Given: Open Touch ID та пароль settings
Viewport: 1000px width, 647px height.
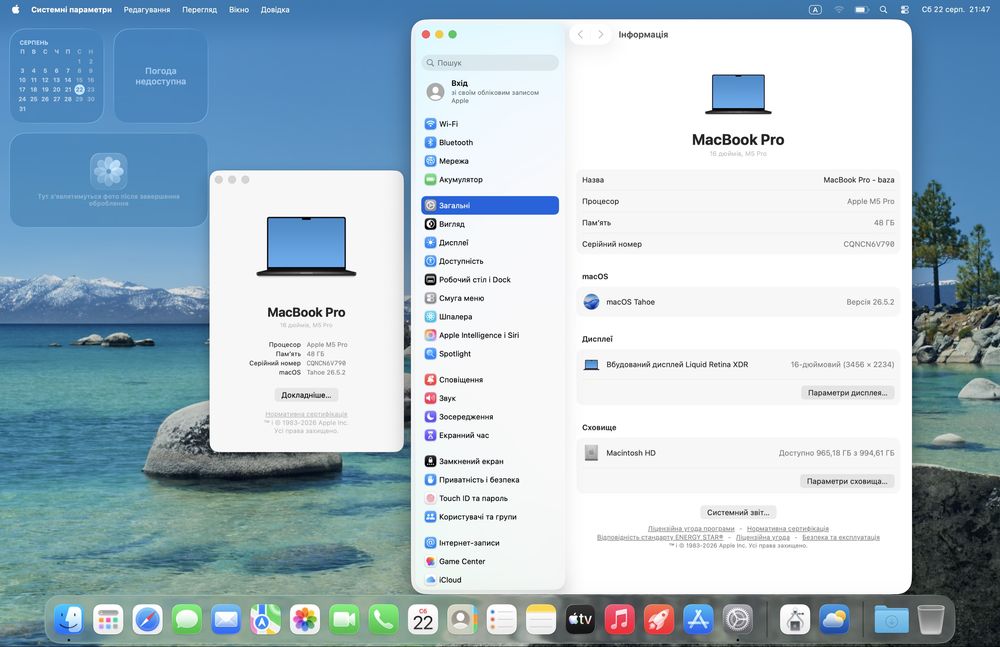Looking at the screenshot, I should click(x=490, y=498).
